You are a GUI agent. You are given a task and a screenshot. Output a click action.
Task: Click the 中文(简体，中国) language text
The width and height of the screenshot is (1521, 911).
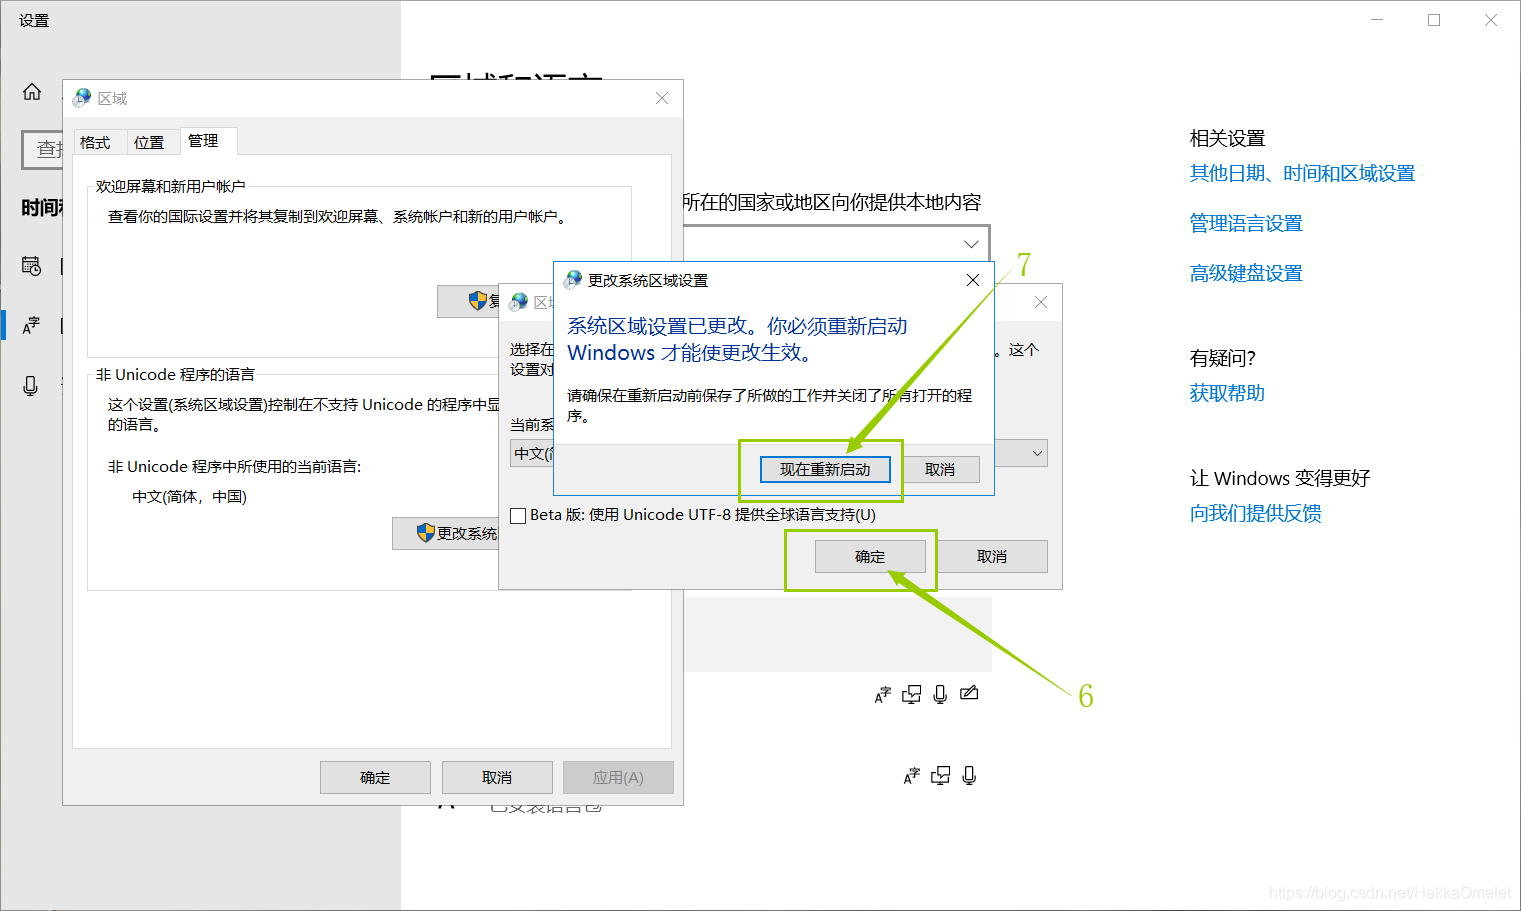[189, 497]
